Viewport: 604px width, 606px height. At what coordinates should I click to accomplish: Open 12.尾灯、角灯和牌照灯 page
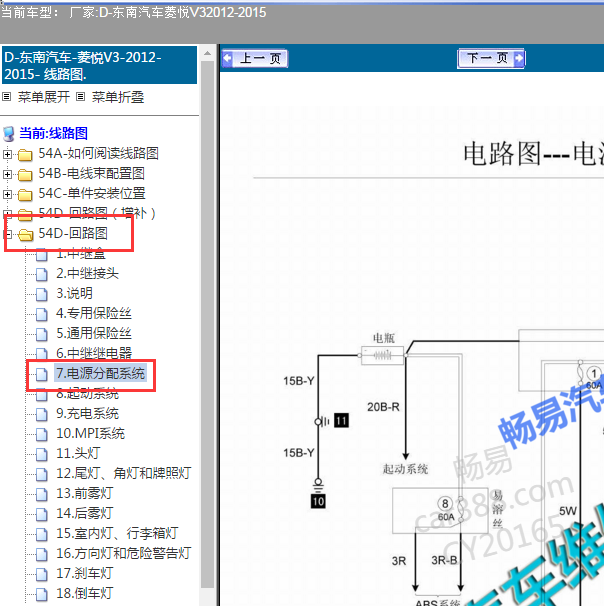pyautogui.click(x=124, y=473)
